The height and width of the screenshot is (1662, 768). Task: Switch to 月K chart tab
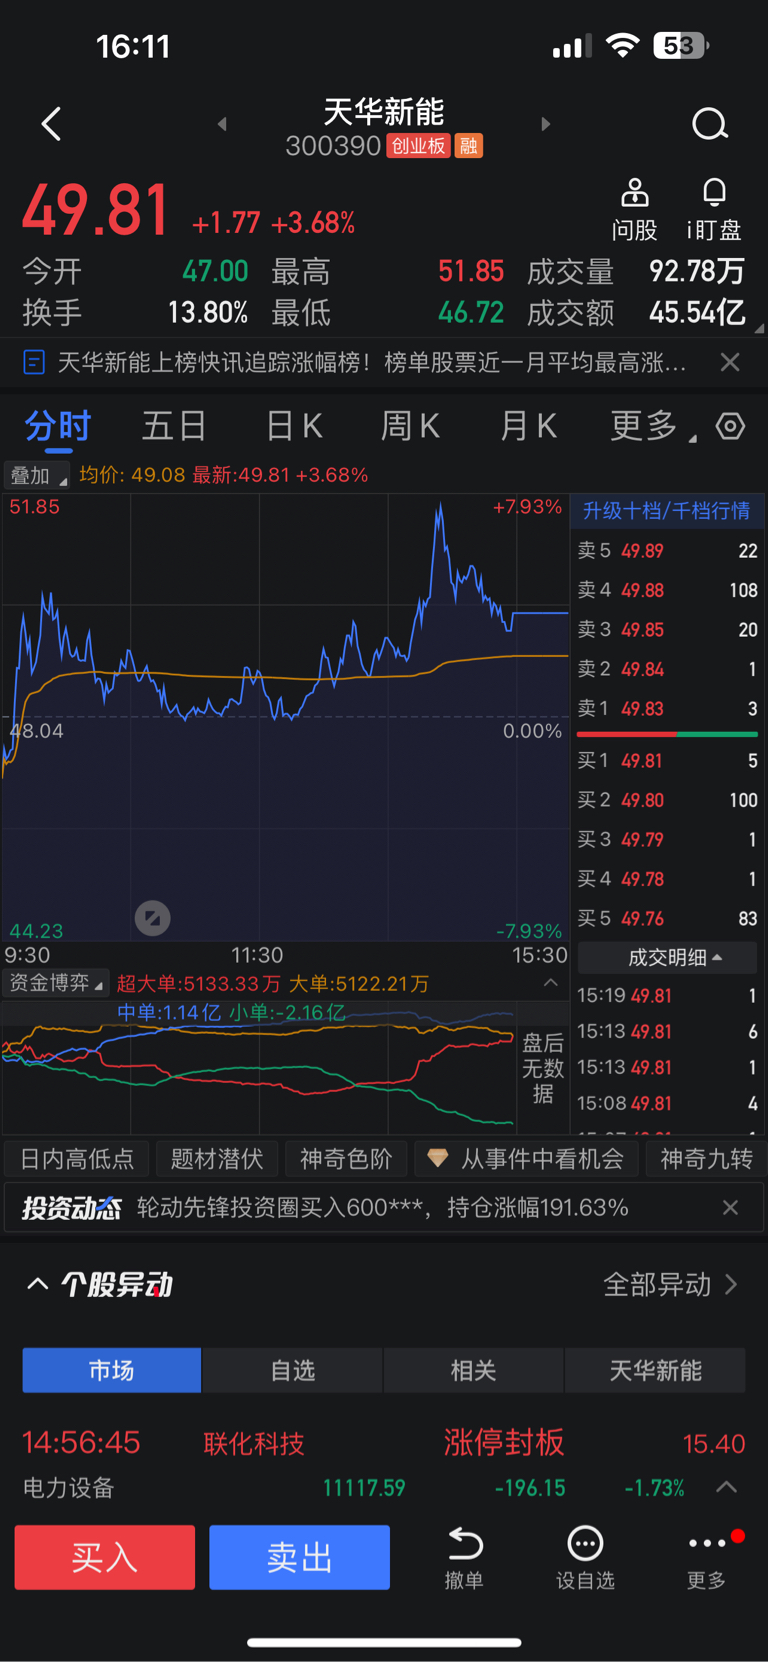coord(528,426)
